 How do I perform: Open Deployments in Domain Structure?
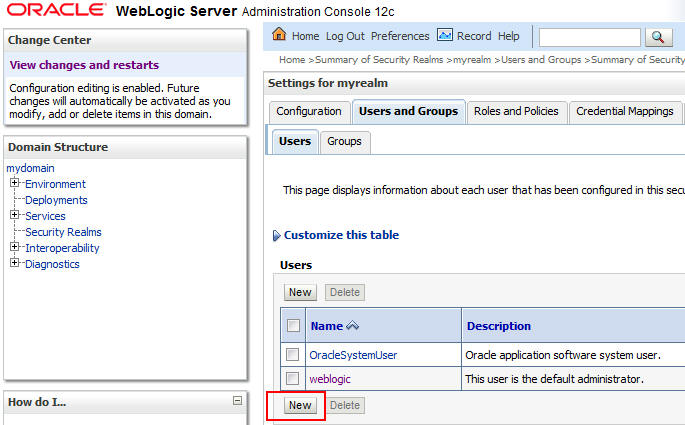pos(56,200)
